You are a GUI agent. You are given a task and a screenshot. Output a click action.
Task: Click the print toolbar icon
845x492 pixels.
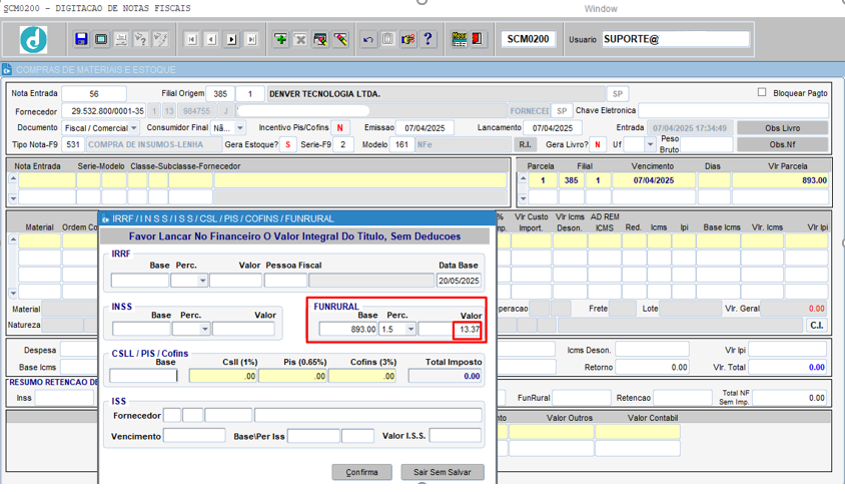tap(121, 39)
